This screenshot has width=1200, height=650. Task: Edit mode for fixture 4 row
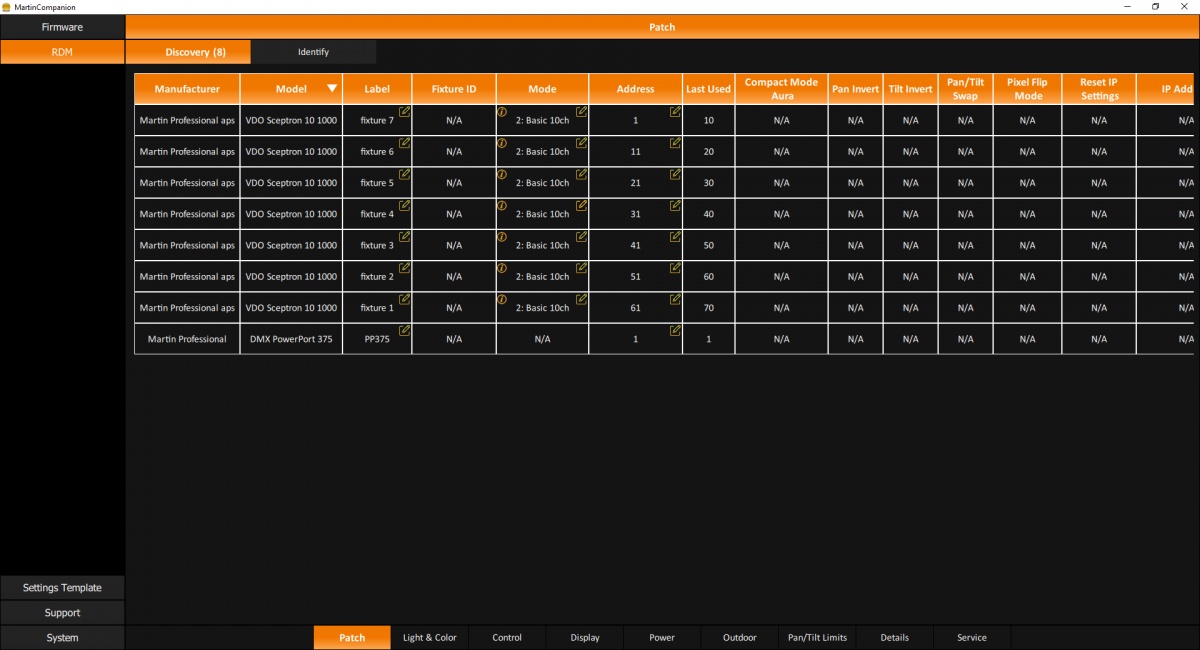[x=582, y=205]
